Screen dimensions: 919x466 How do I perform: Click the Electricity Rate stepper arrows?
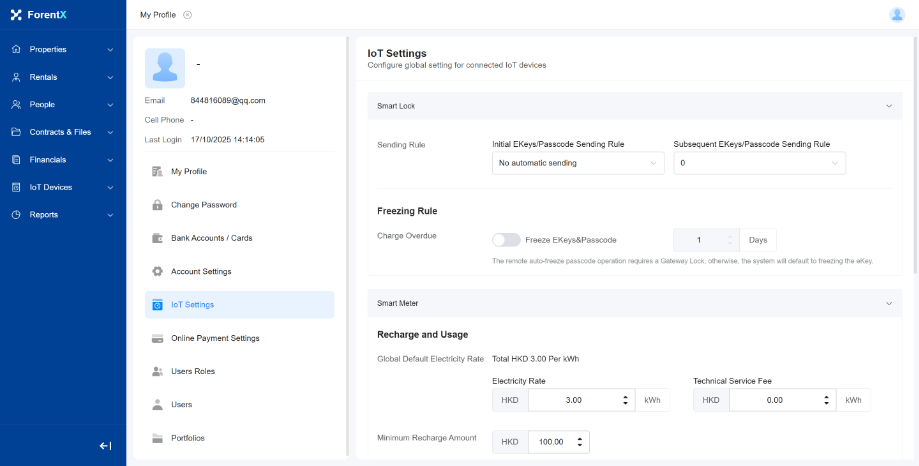point(626,400)
